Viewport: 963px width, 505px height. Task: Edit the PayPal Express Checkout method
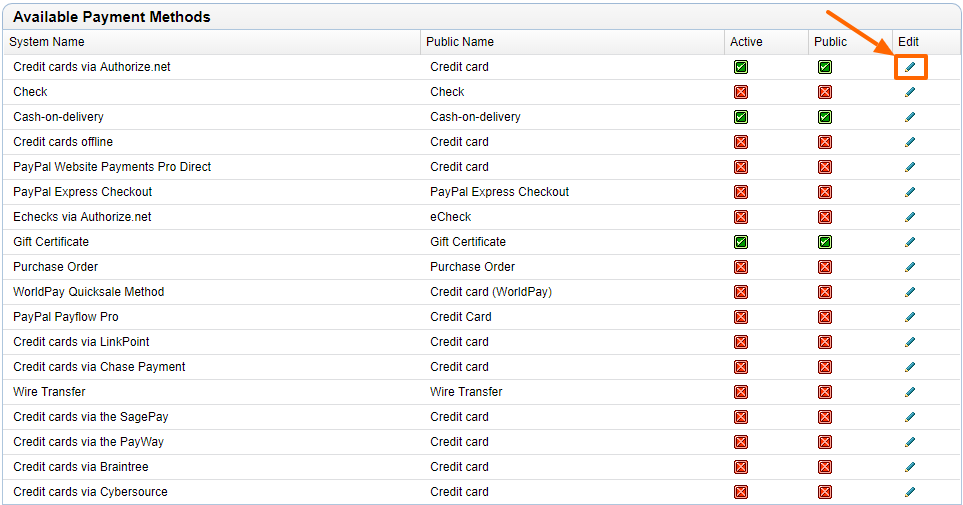(910, 192)
